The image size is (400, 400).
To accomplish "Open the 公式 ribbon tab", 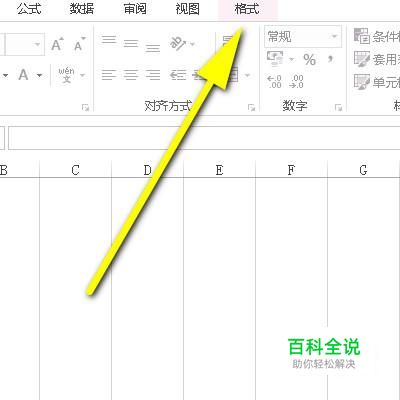I will coord(29,9).
